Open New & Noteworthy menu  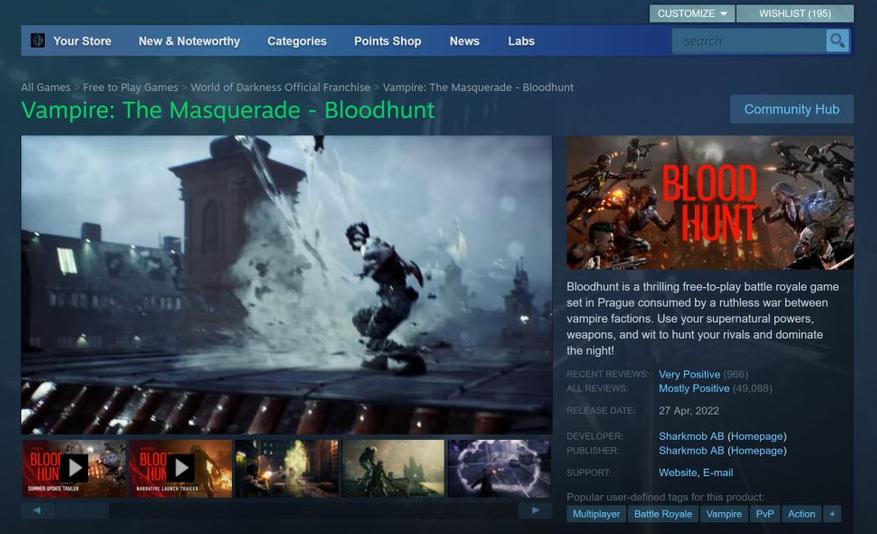point(189,41)
